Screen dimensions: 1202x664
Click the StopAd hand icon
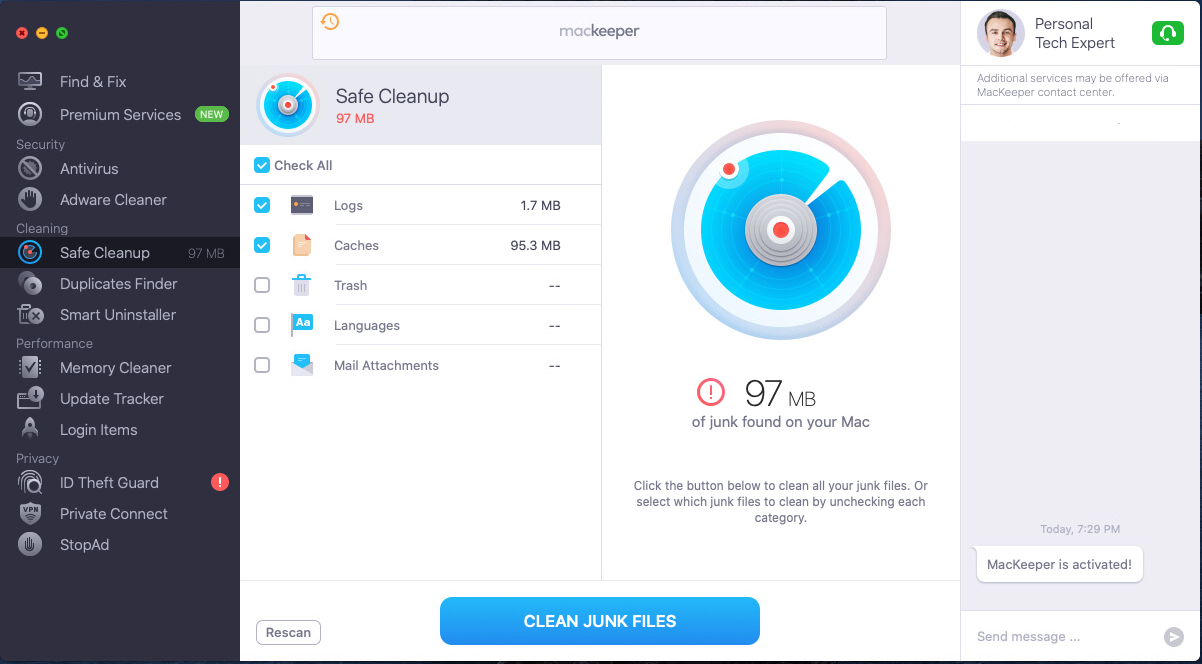coord(30,545)
